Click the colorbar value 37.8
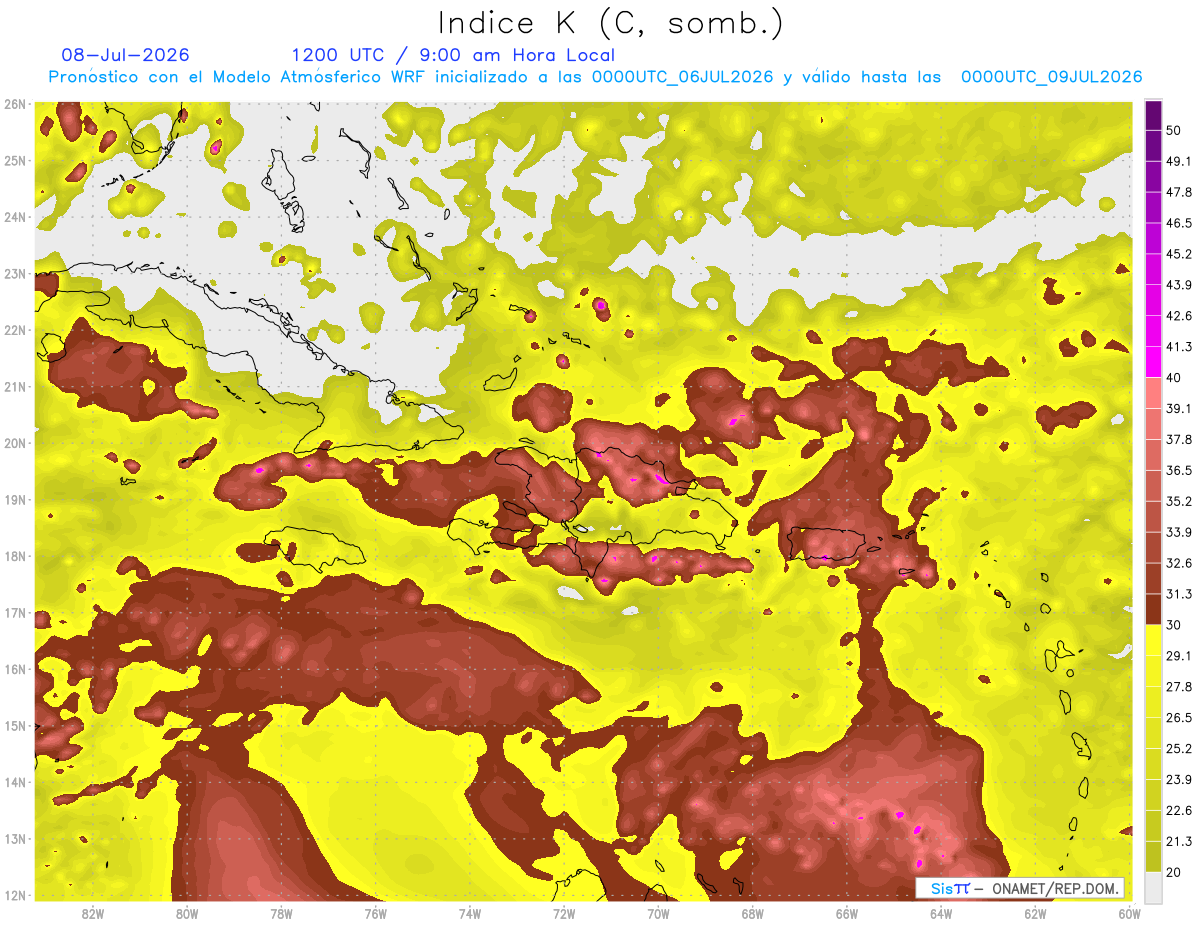Screen dimensions: 1200x927 1179,439
